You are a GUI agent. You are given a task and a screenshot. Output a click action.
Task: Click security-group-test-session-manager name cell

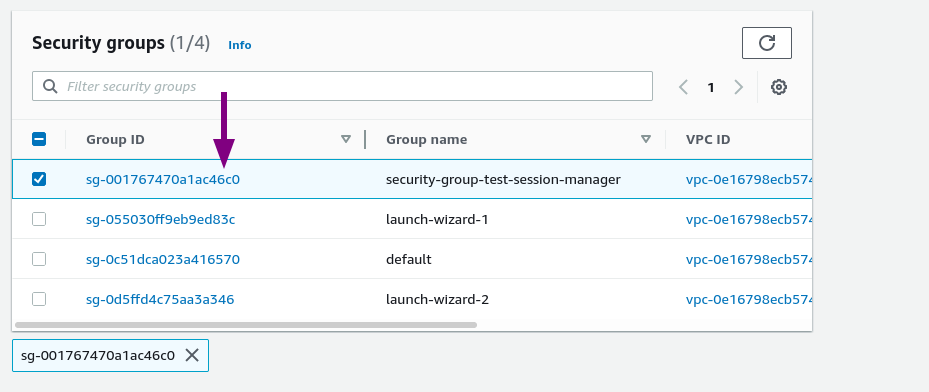click(503, 179)
